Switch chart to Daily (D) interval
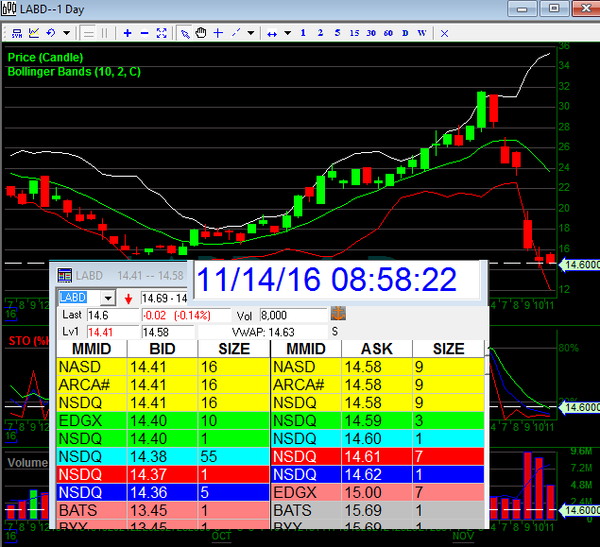This screenshot has height=547, width=600. pos(404,33)
